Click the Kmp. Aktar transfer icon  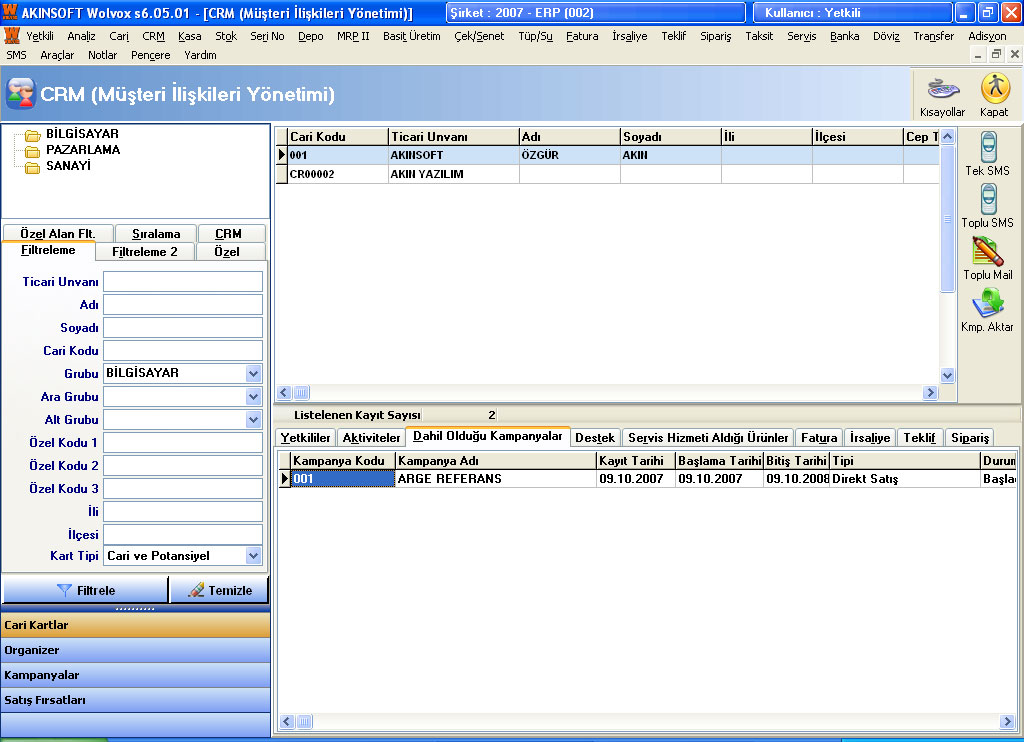tap(987, 310)
